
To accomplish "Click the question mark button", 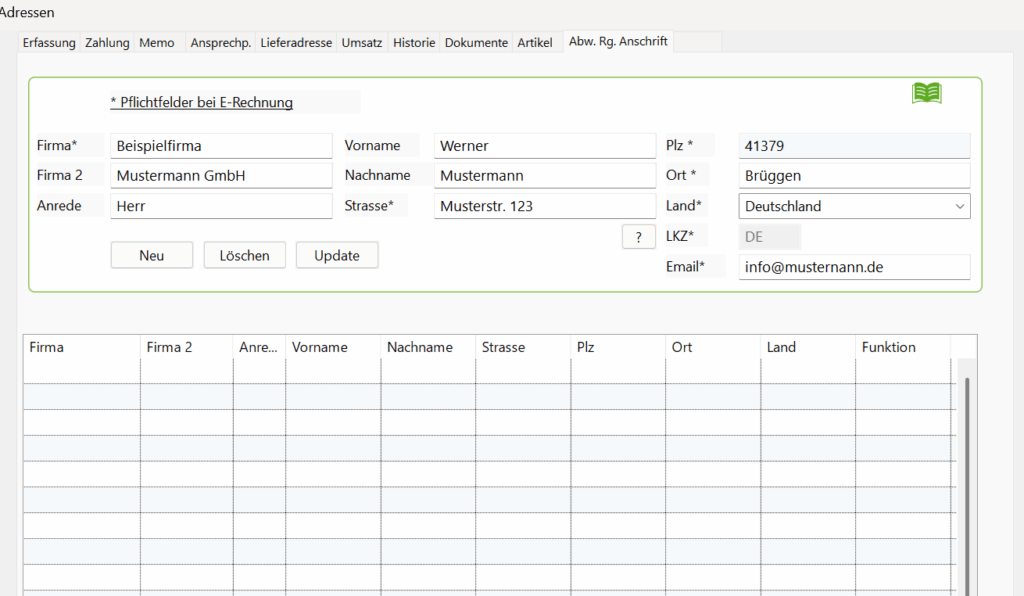I will tap(638, 237).
